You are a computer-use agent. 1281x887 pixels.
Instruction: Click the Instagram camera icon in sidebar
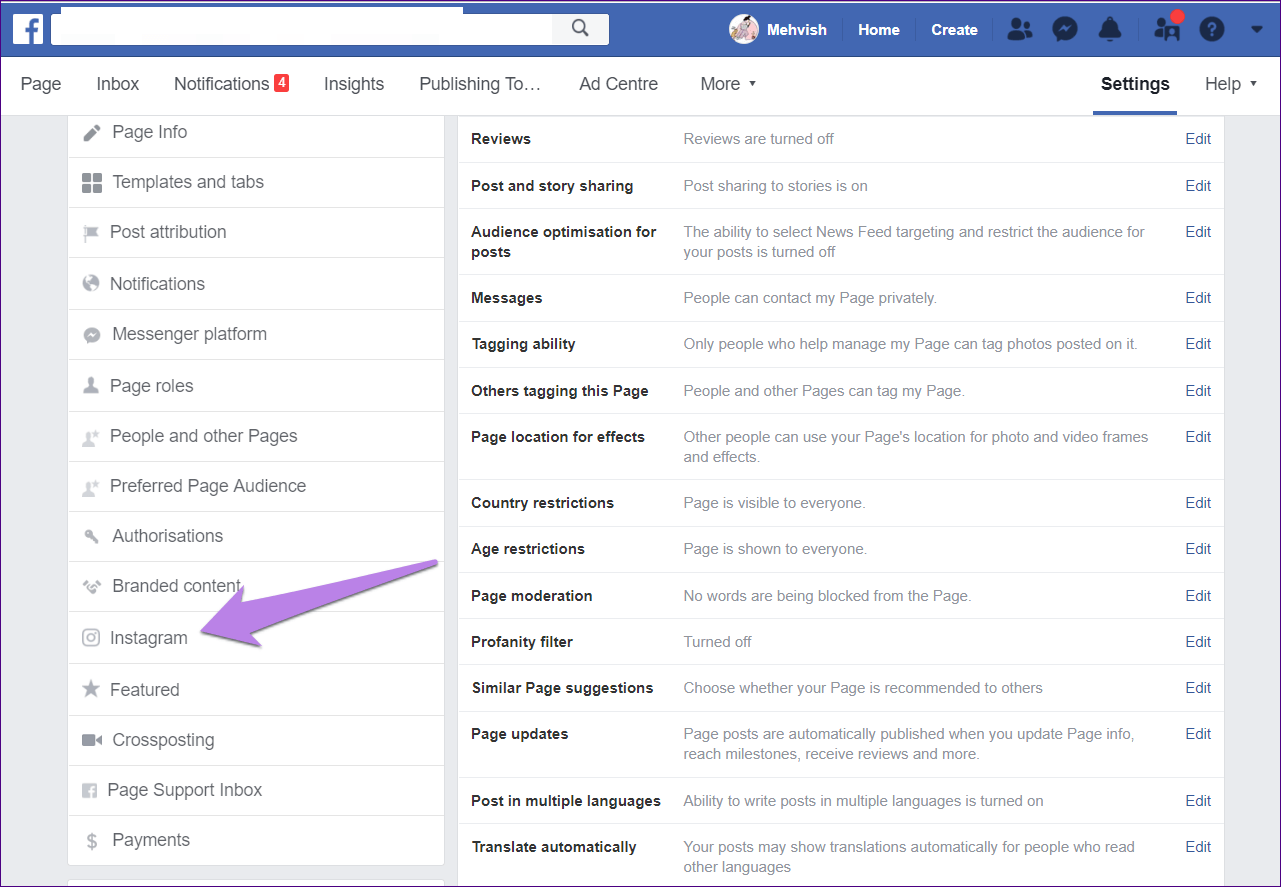(91, 638)
